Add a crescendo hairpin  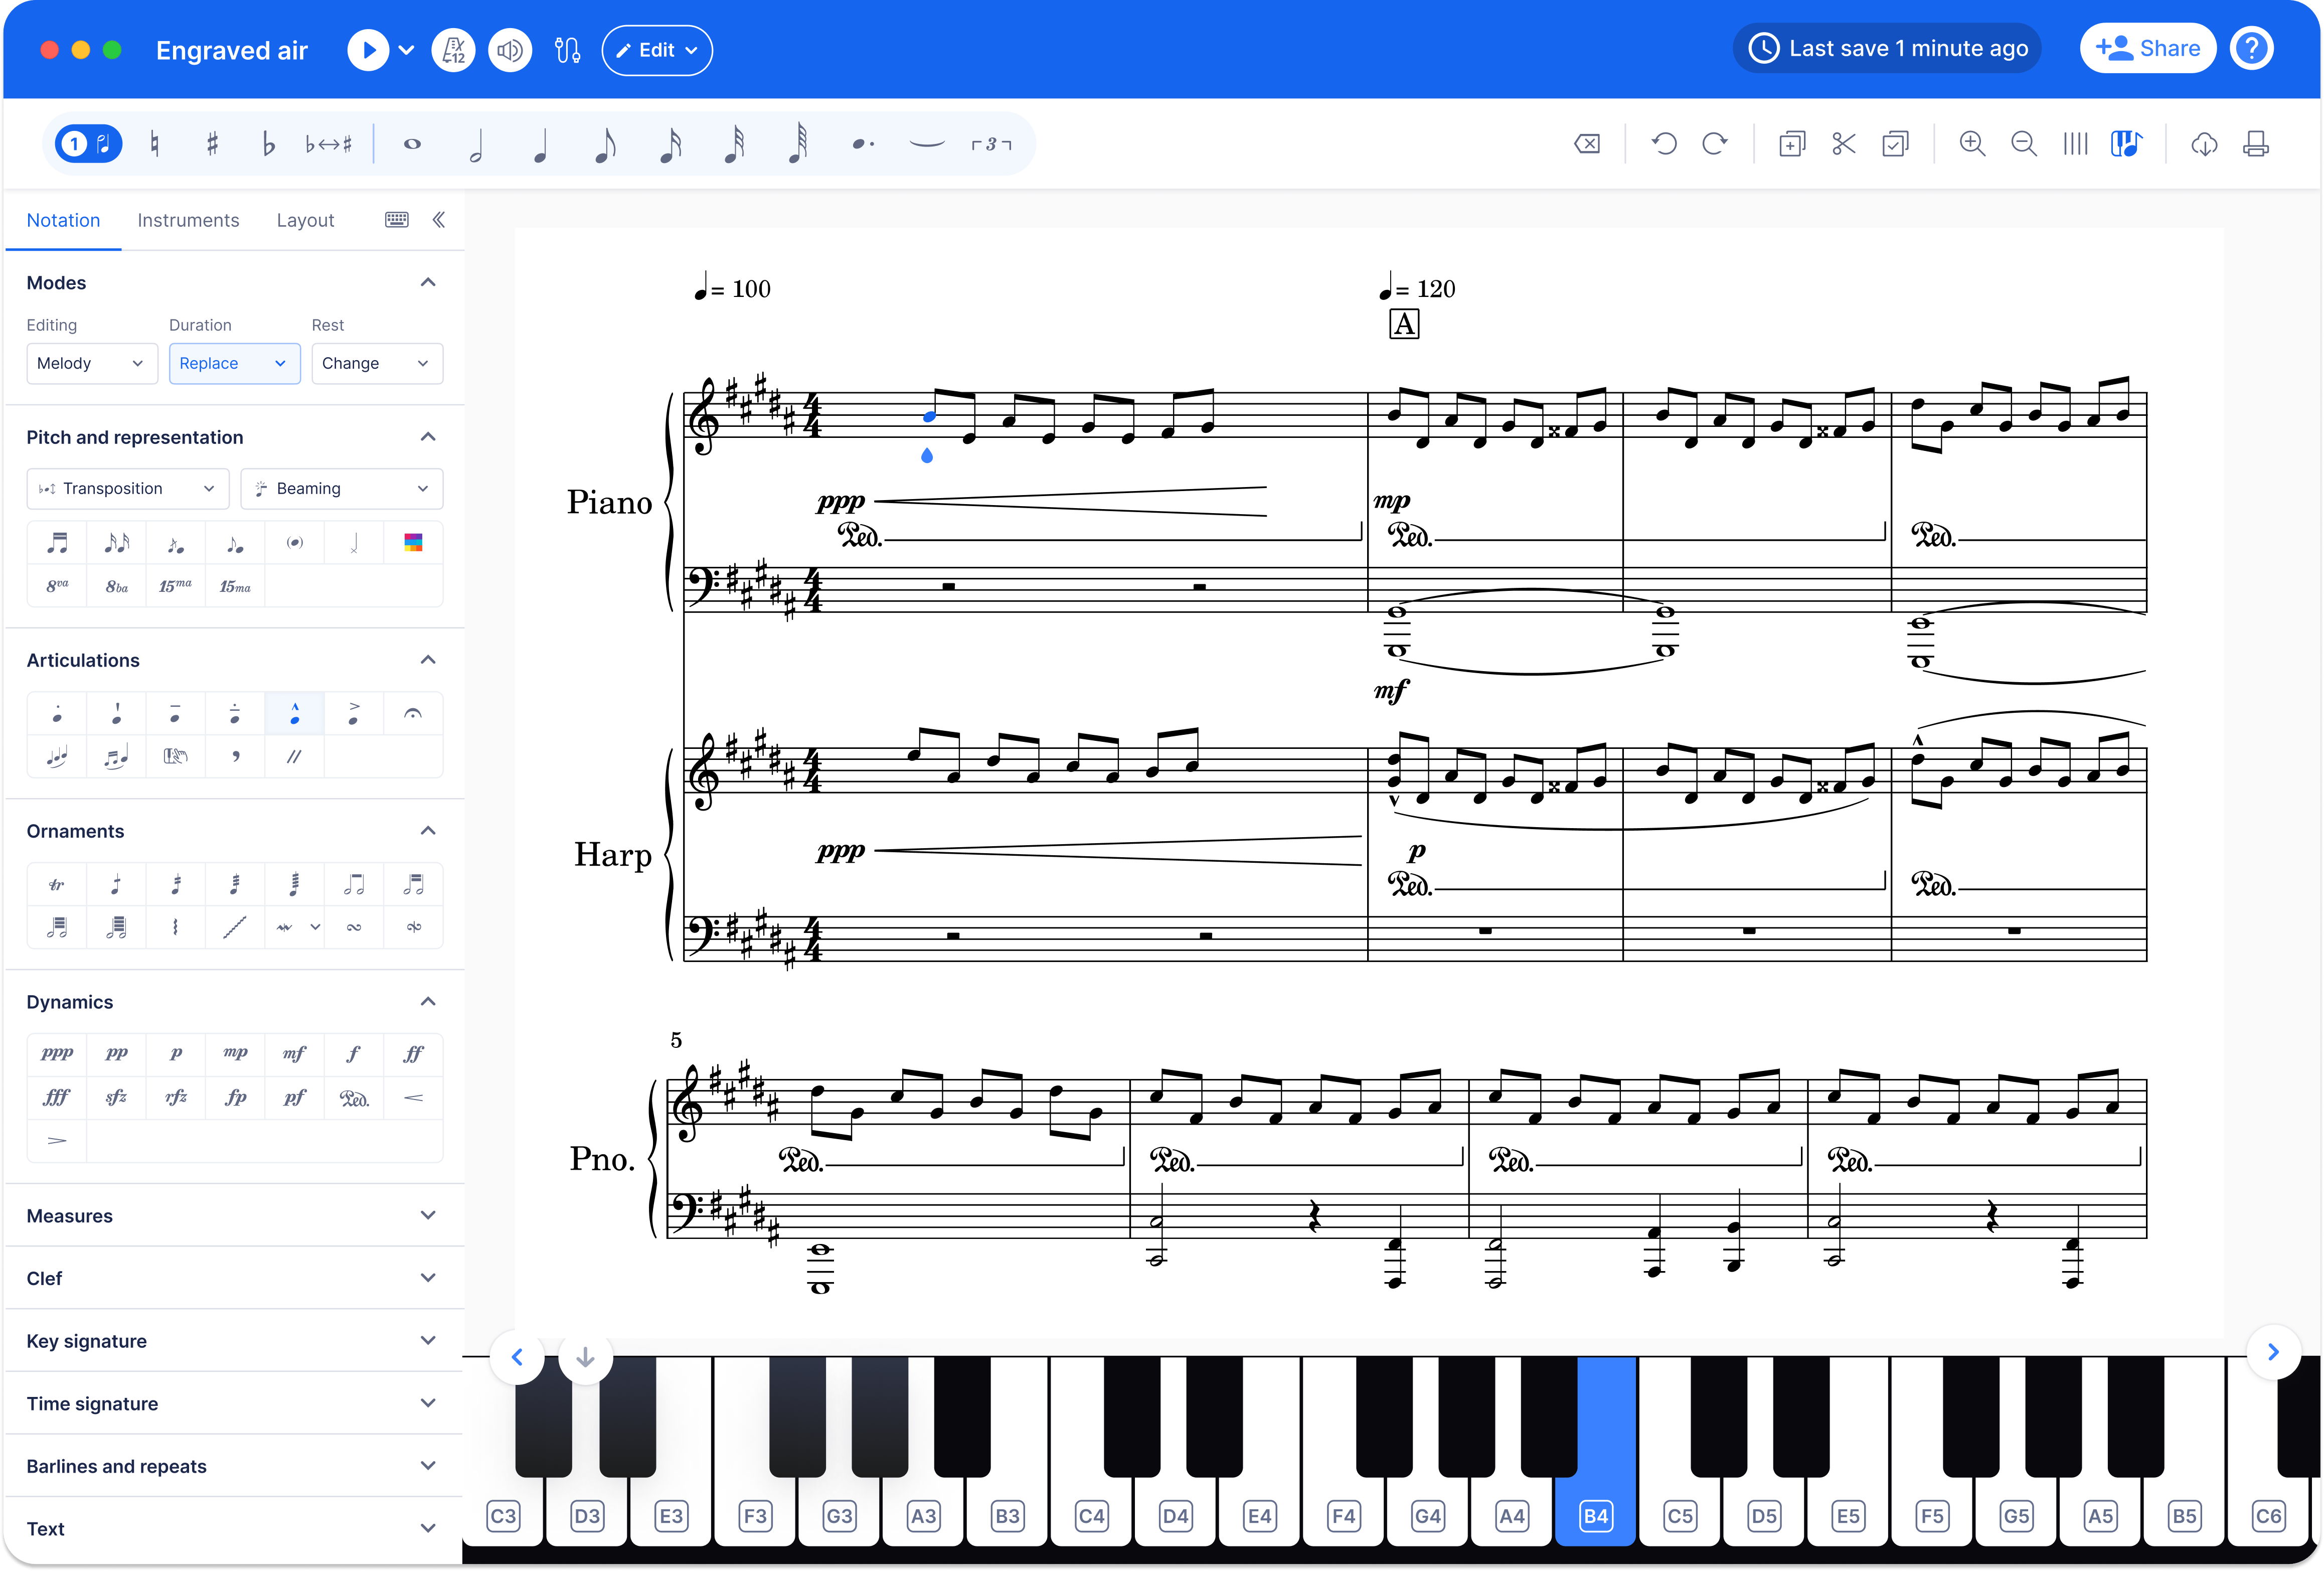413,1098
